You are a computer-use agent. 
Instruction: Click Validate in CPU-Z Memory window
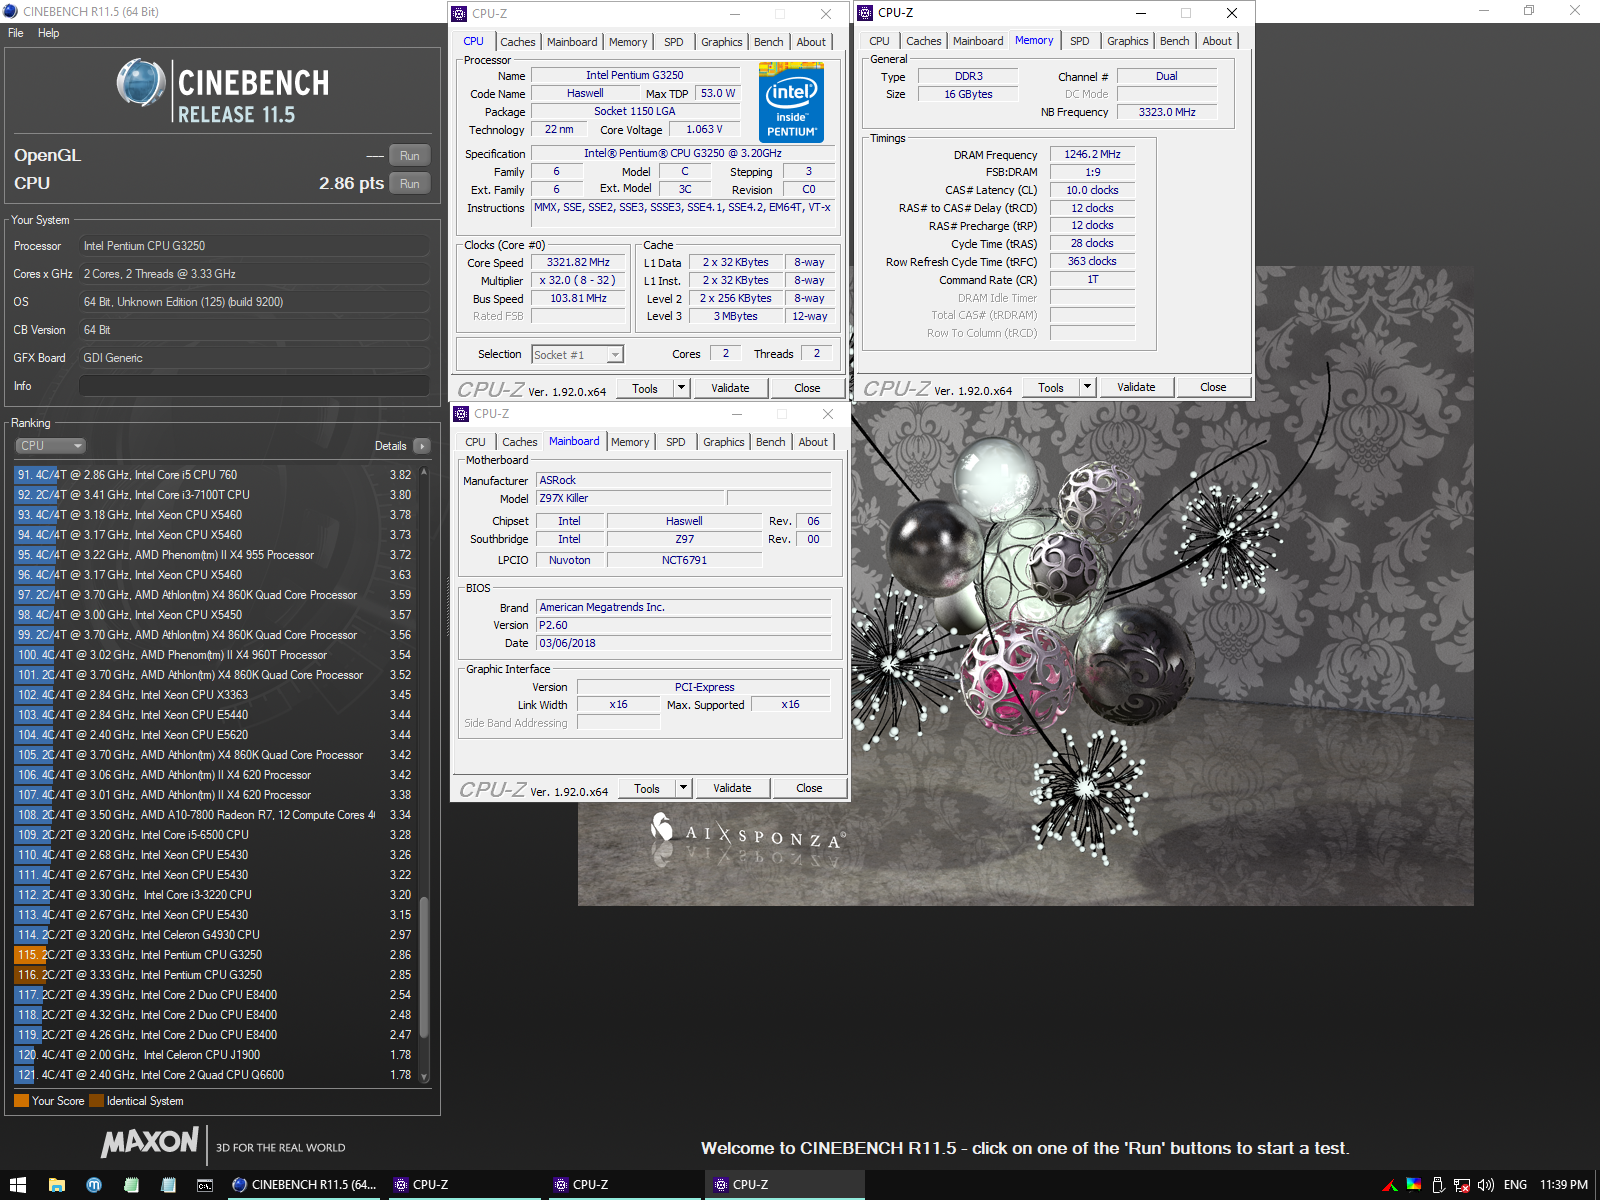tap(1137, 387)
